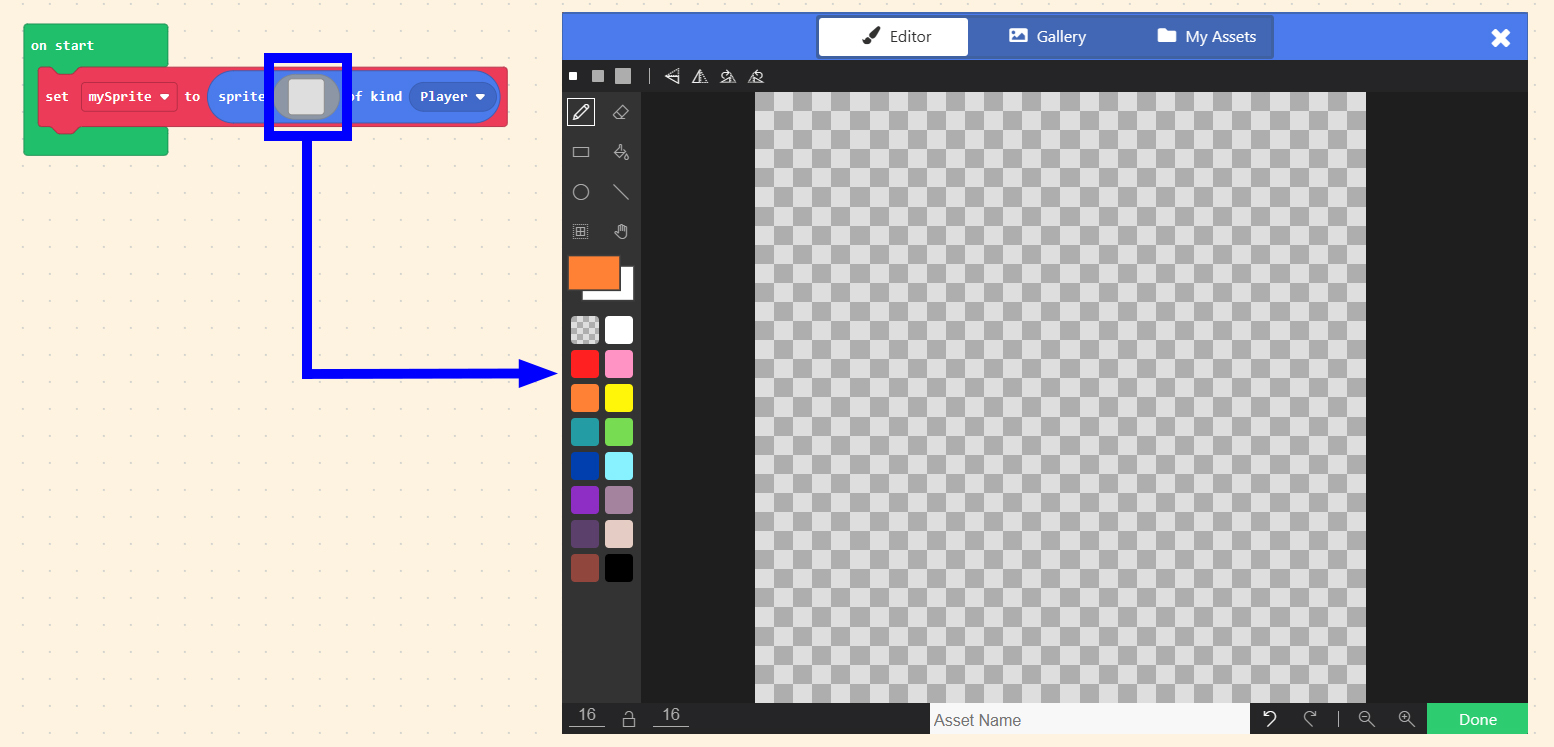This screenshot has width=1554, height=747.
Task: Activate the Line tool
Action: click(x=620, y=192)
